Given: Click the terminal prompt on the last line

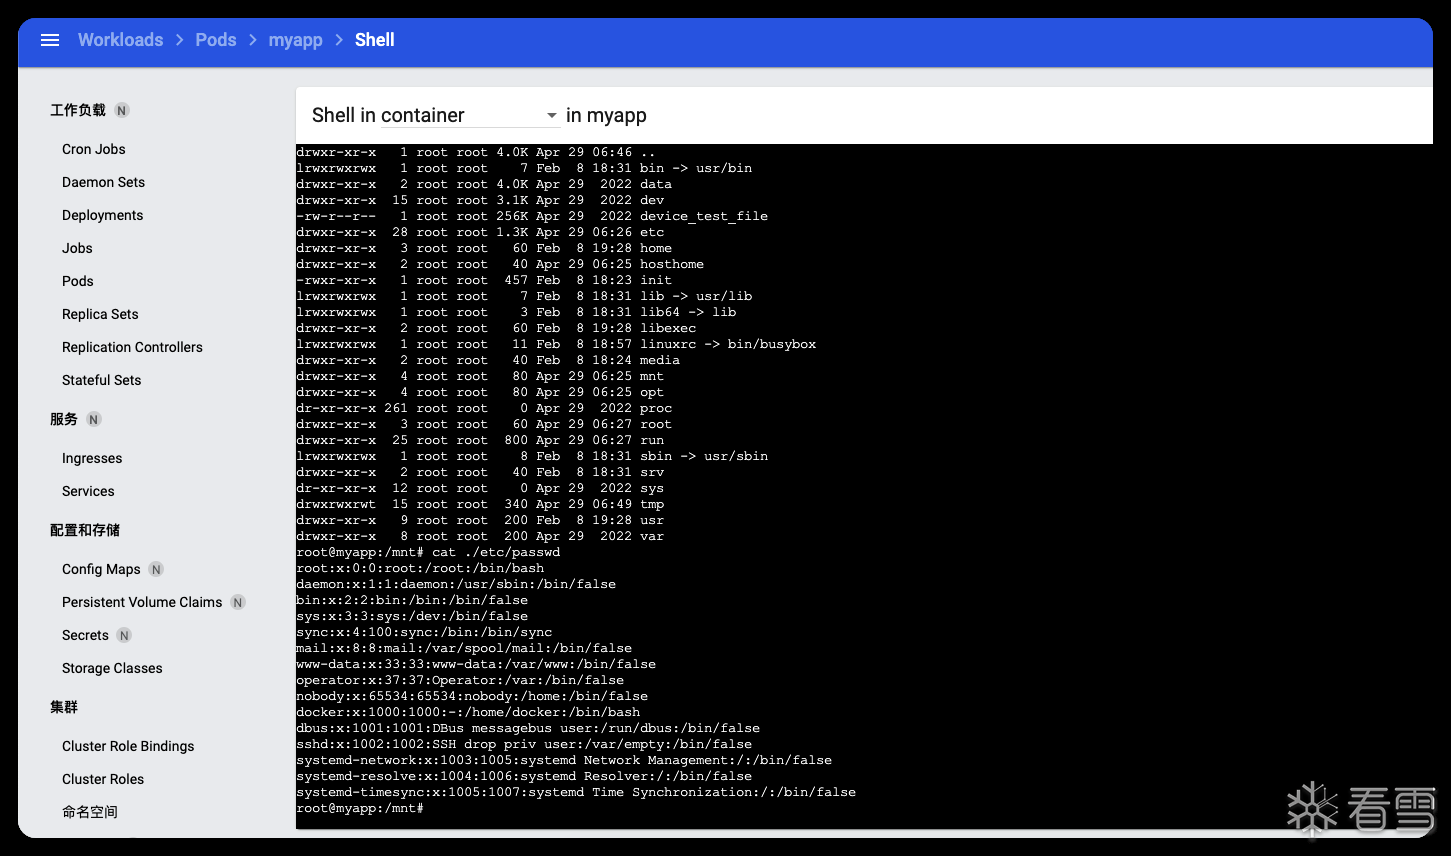Looking at the screenshot, I should click(x=360, y=808).
